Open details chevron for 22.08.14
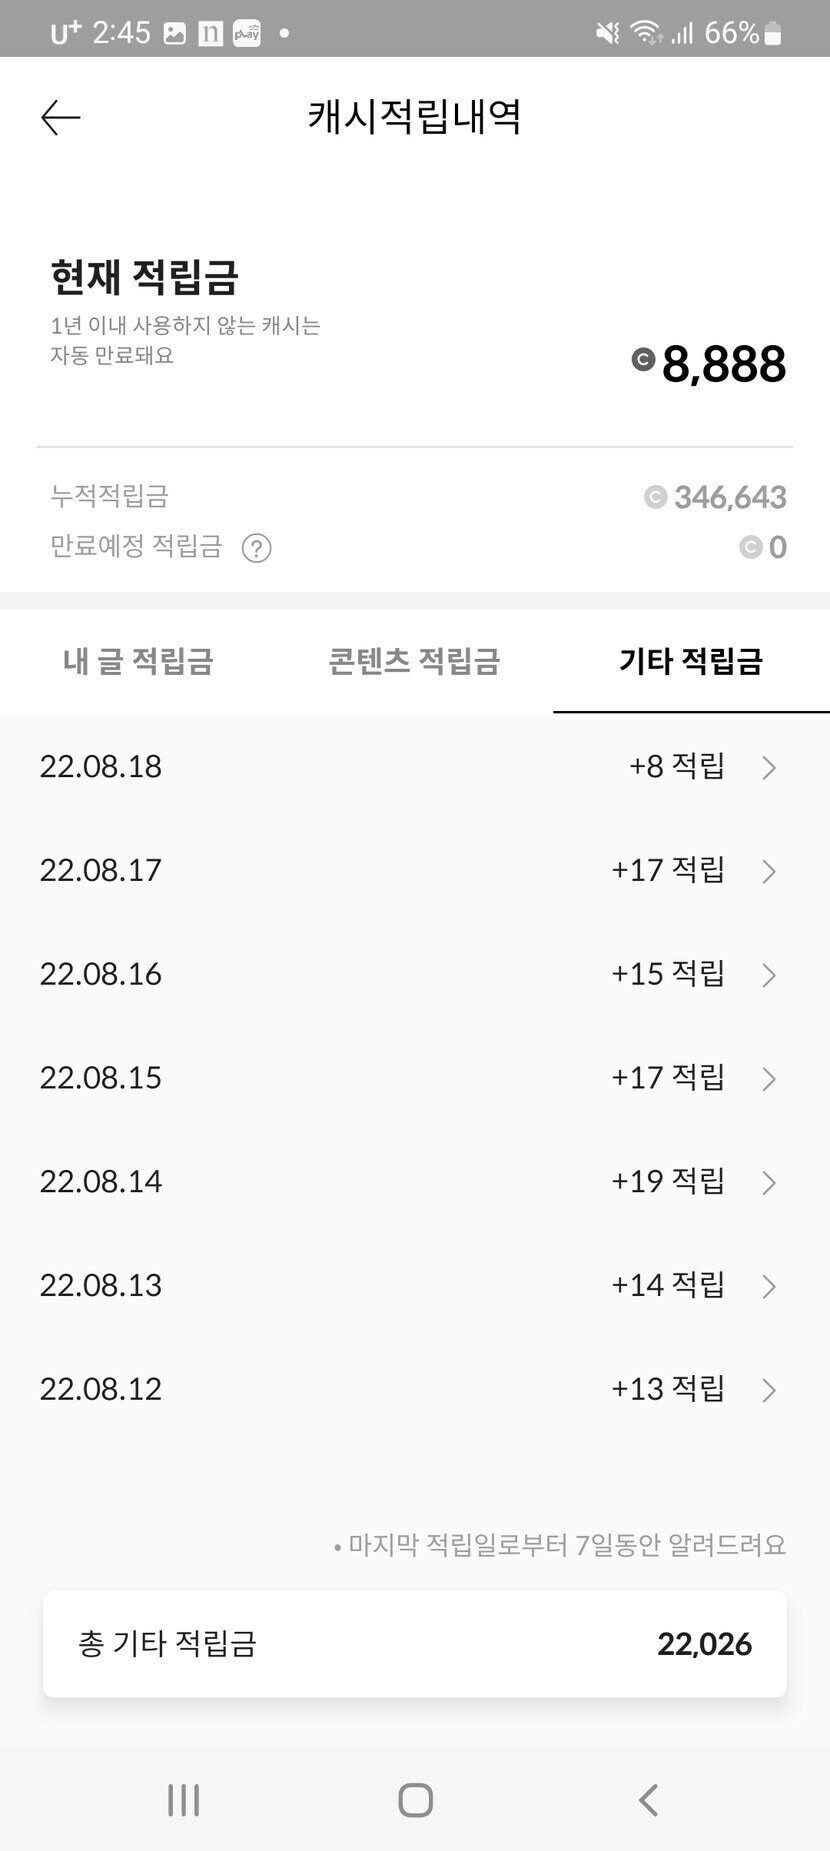The width and height of the screenshot is (830, 1851). click(x=768, y=1183)
